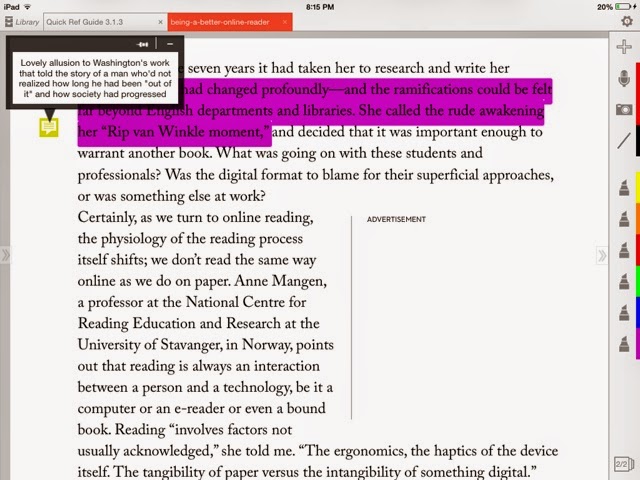Select the red highlighter tool
Screen dimensions: 640x480
click(624, 250)
